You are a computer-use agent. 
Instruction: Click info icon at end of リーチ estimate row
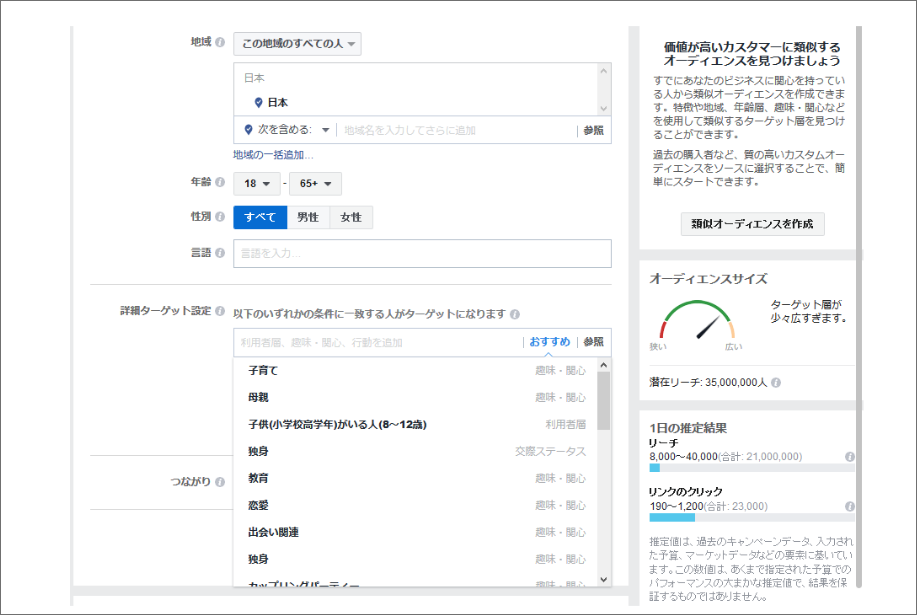click(849, 456)
